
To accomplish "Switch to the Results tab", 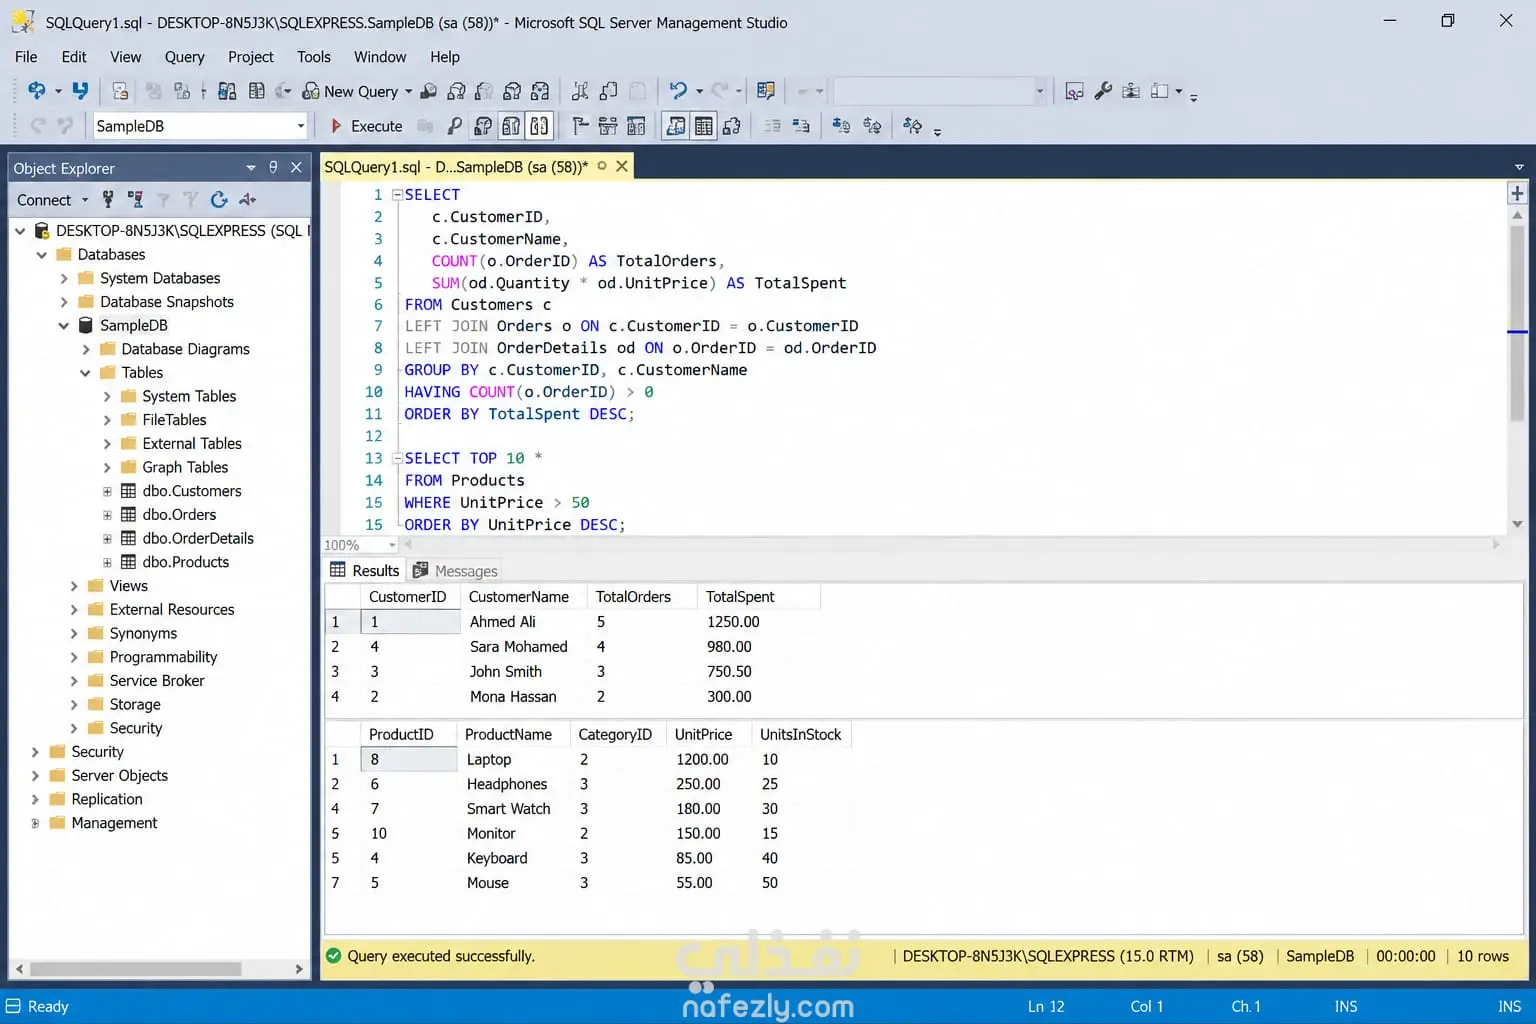I will (x=365, y=570).
